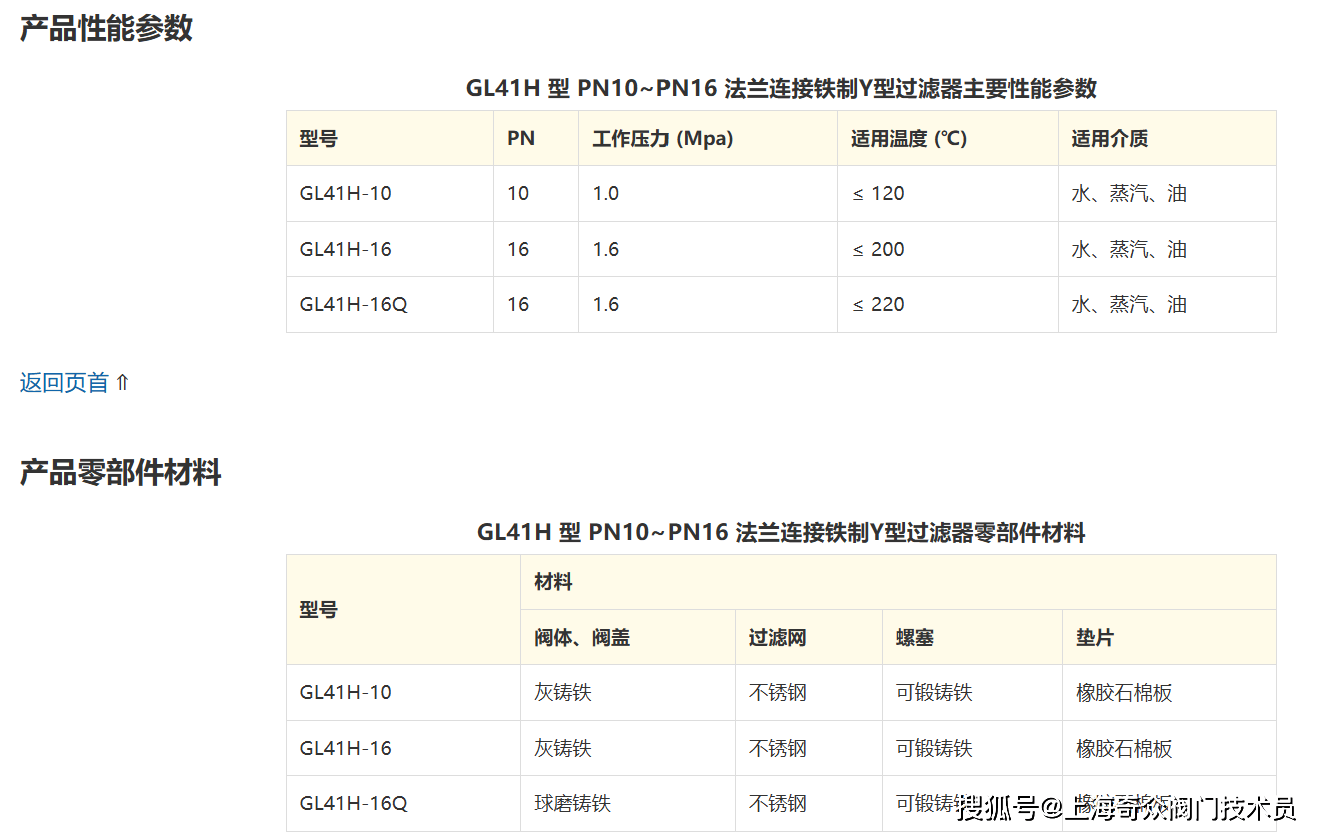Click the temperature cell ≤ 220
This screenshot has width=1328, height=836.
pyautogui.click(x=878, y=304)
